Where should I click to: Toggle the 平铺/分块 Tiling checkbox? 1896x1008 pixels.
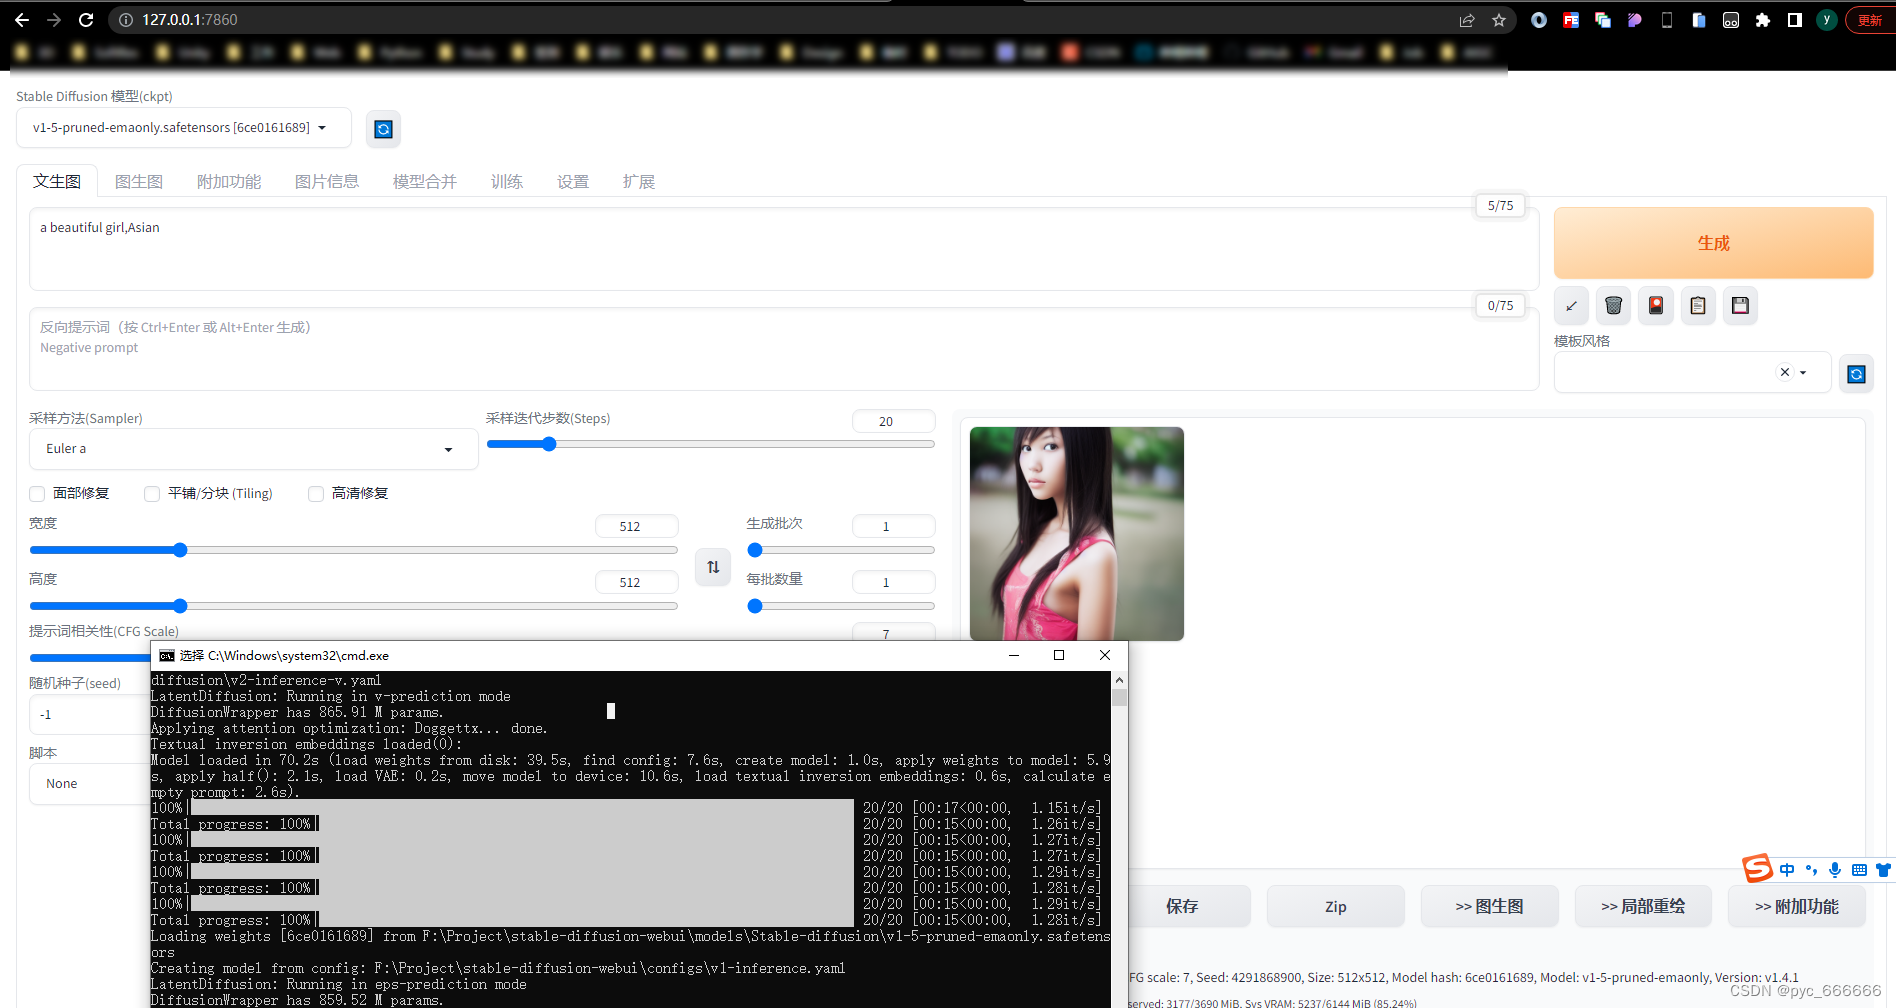tap(152, 493)
